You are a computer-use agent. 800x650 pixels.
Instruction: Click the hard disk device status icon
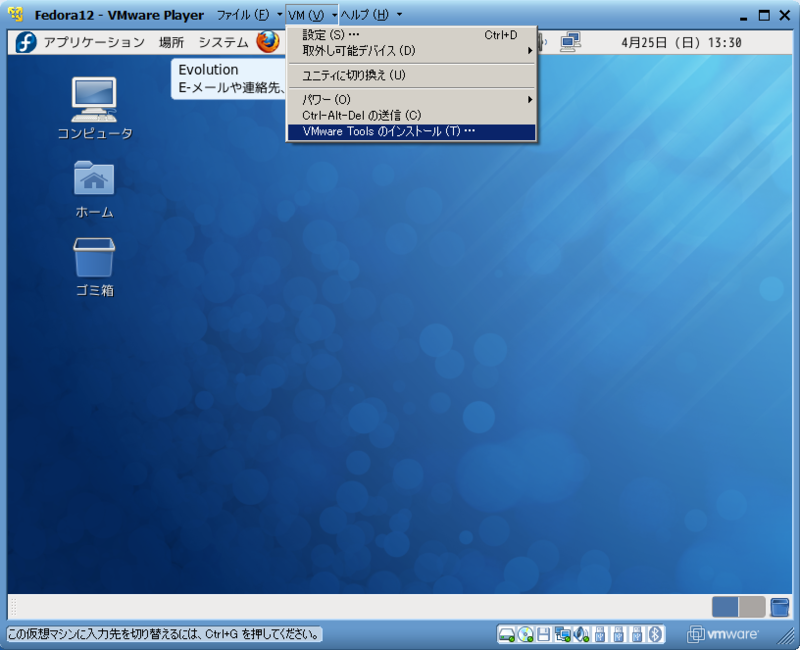pyautogui.click(x=507, y=634)
